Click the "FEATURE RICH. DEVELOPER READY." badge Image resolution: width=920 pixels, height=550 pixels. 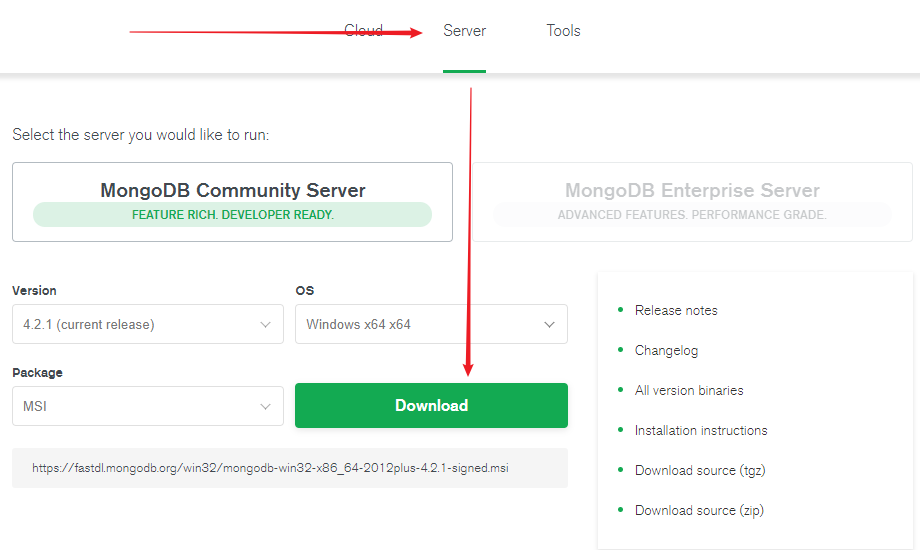coord(232,215)
